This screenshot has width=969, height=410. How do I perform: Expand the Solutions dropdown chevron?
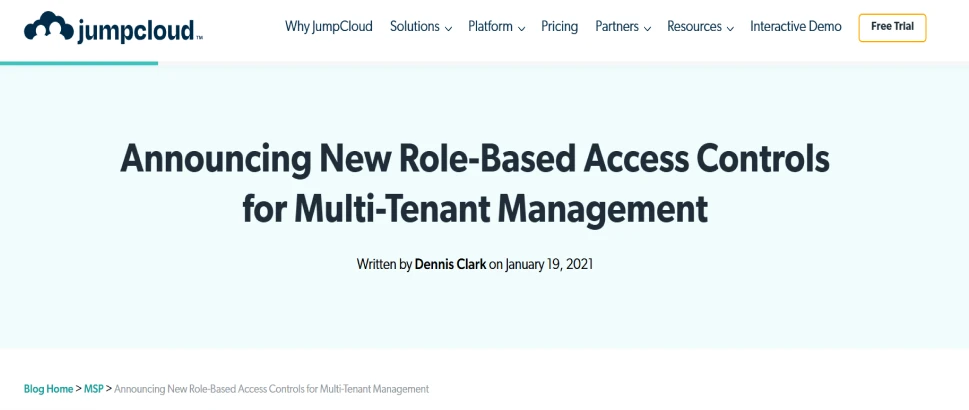tap(448, 28)
